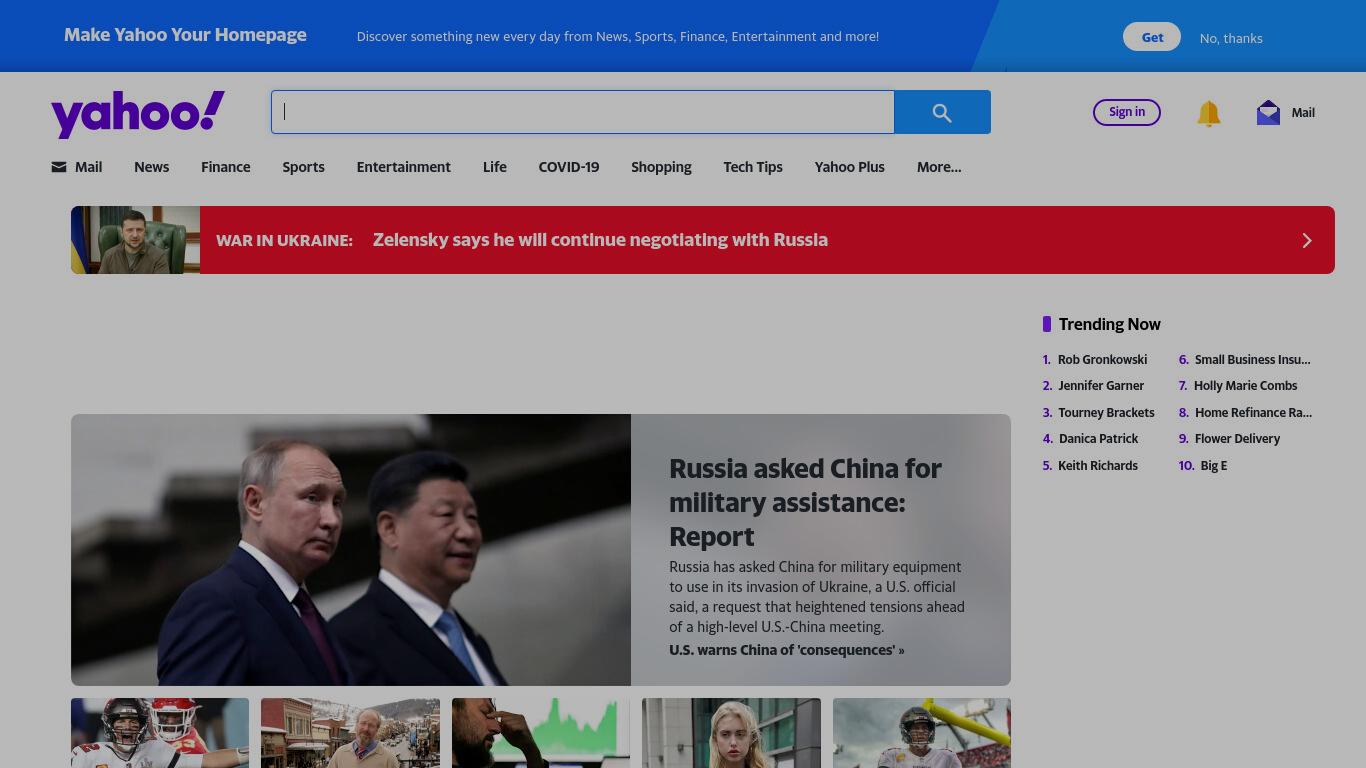Click Make Yahoo Your Homepage title
The width and height of the screenshot is (1366, 768).
(185, 35)
